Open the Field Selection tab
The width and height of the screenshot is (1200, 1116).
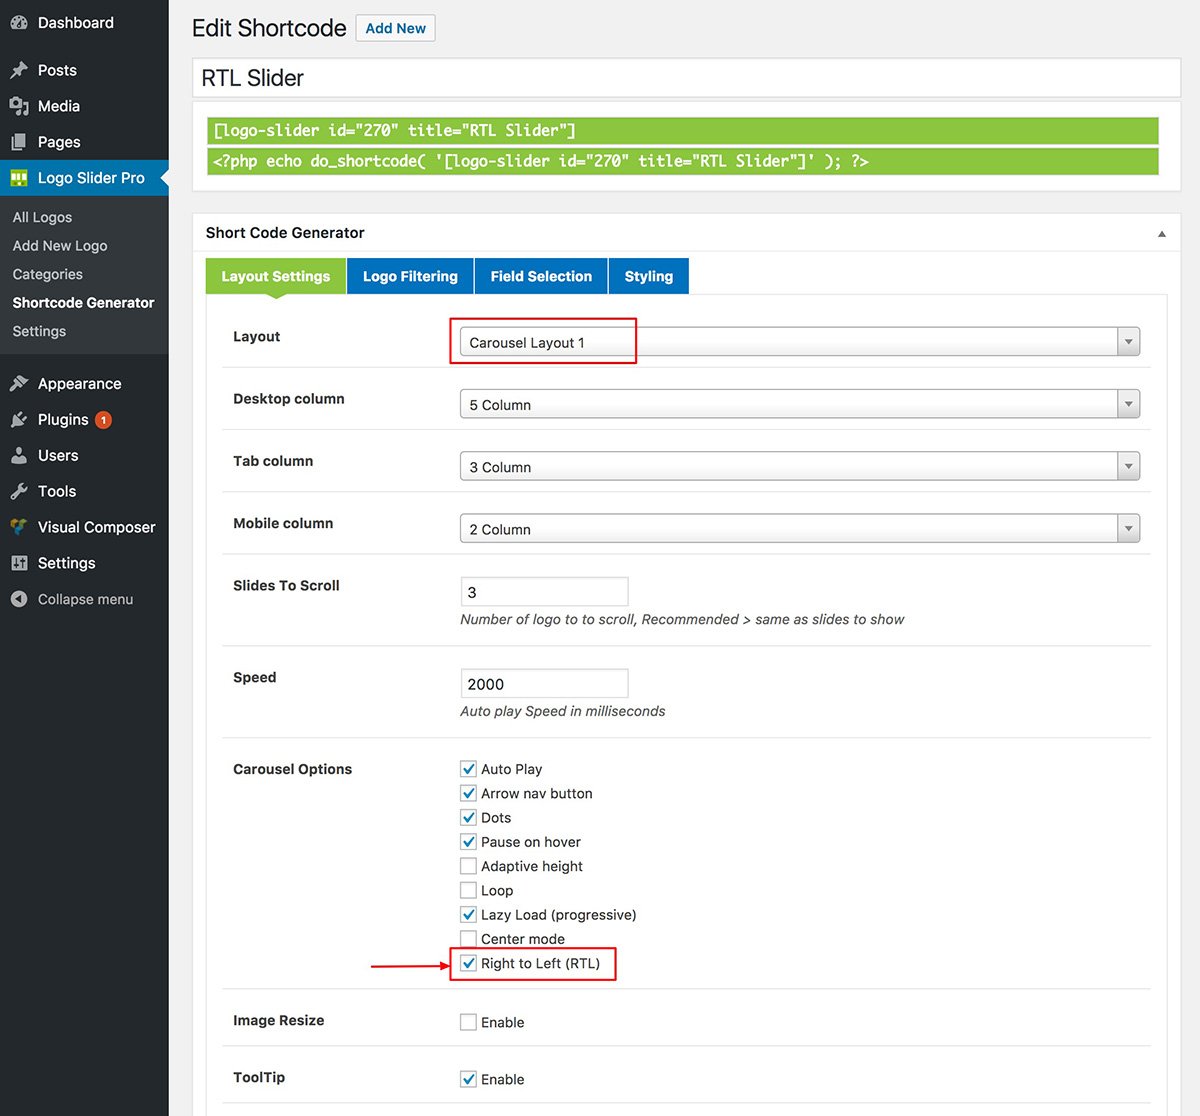pyautogui.click(x=541, y=276)
